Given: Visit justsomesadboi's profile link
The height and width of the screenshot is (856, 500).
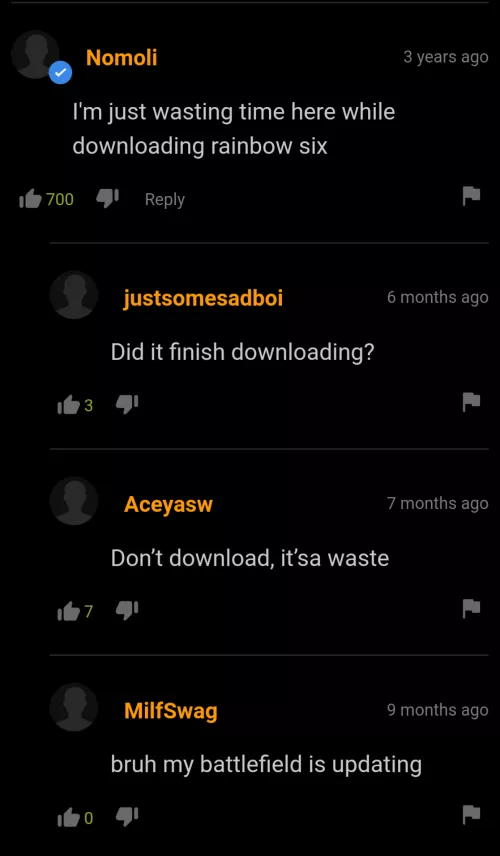Looking at the screenshot, I should point(203,298).
